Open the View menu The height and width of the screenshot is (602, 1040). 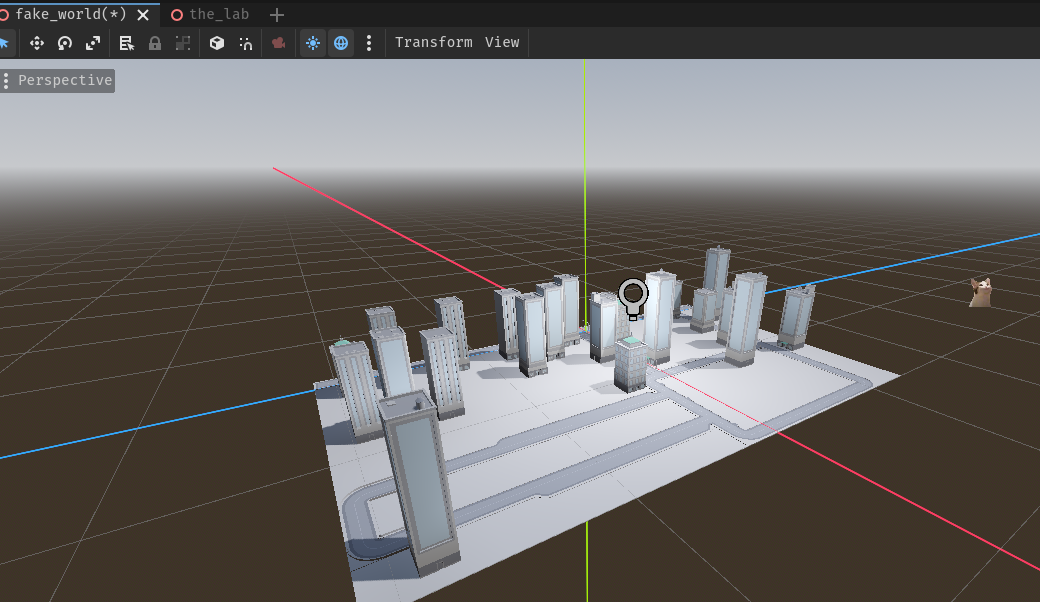coord(502,42)
